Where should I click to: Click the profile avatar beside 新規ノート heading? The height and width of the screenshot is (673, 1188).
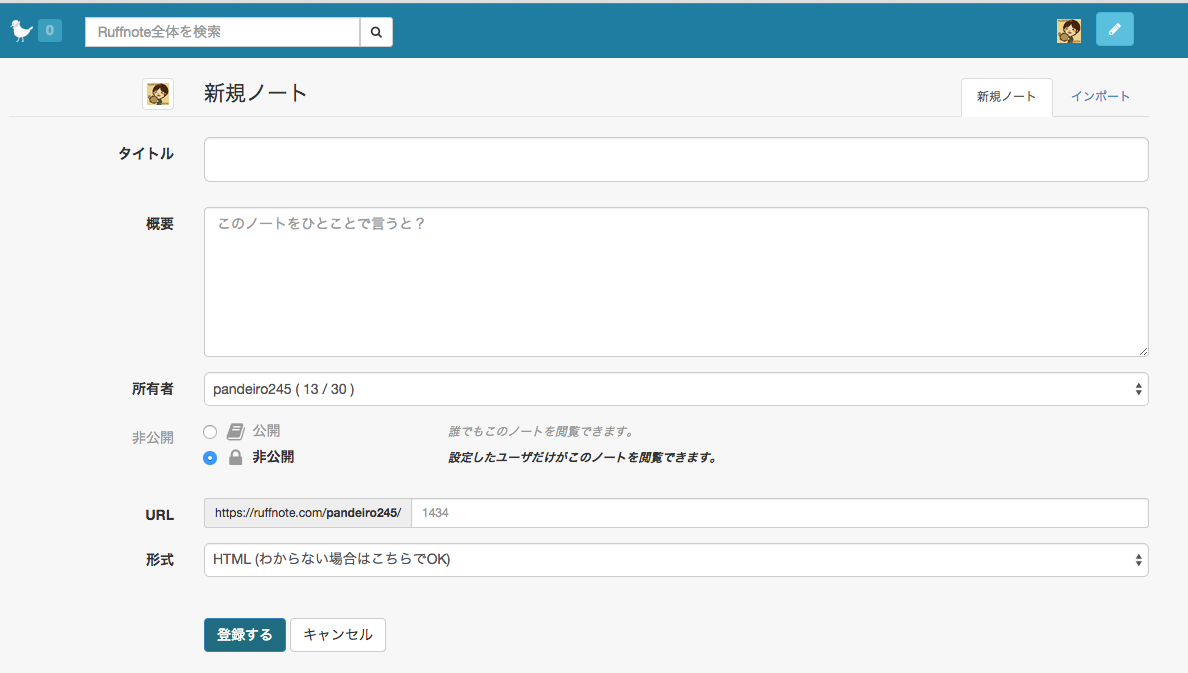[158, 94]
